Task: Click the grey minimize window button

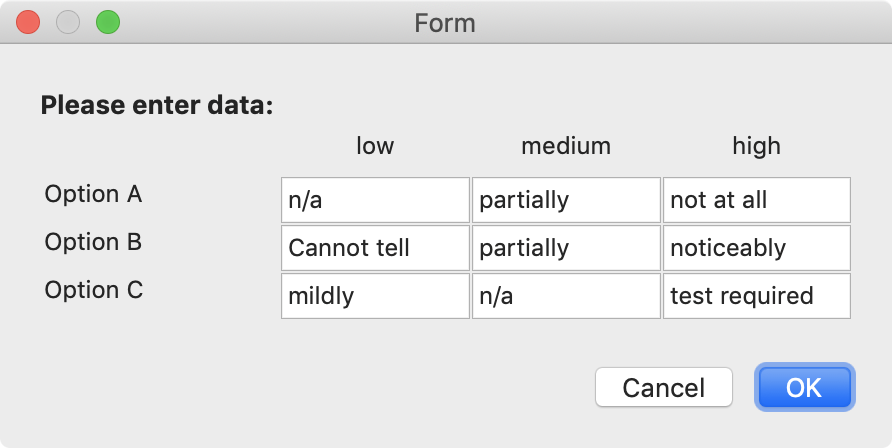Action: click(x=68, y=22)
